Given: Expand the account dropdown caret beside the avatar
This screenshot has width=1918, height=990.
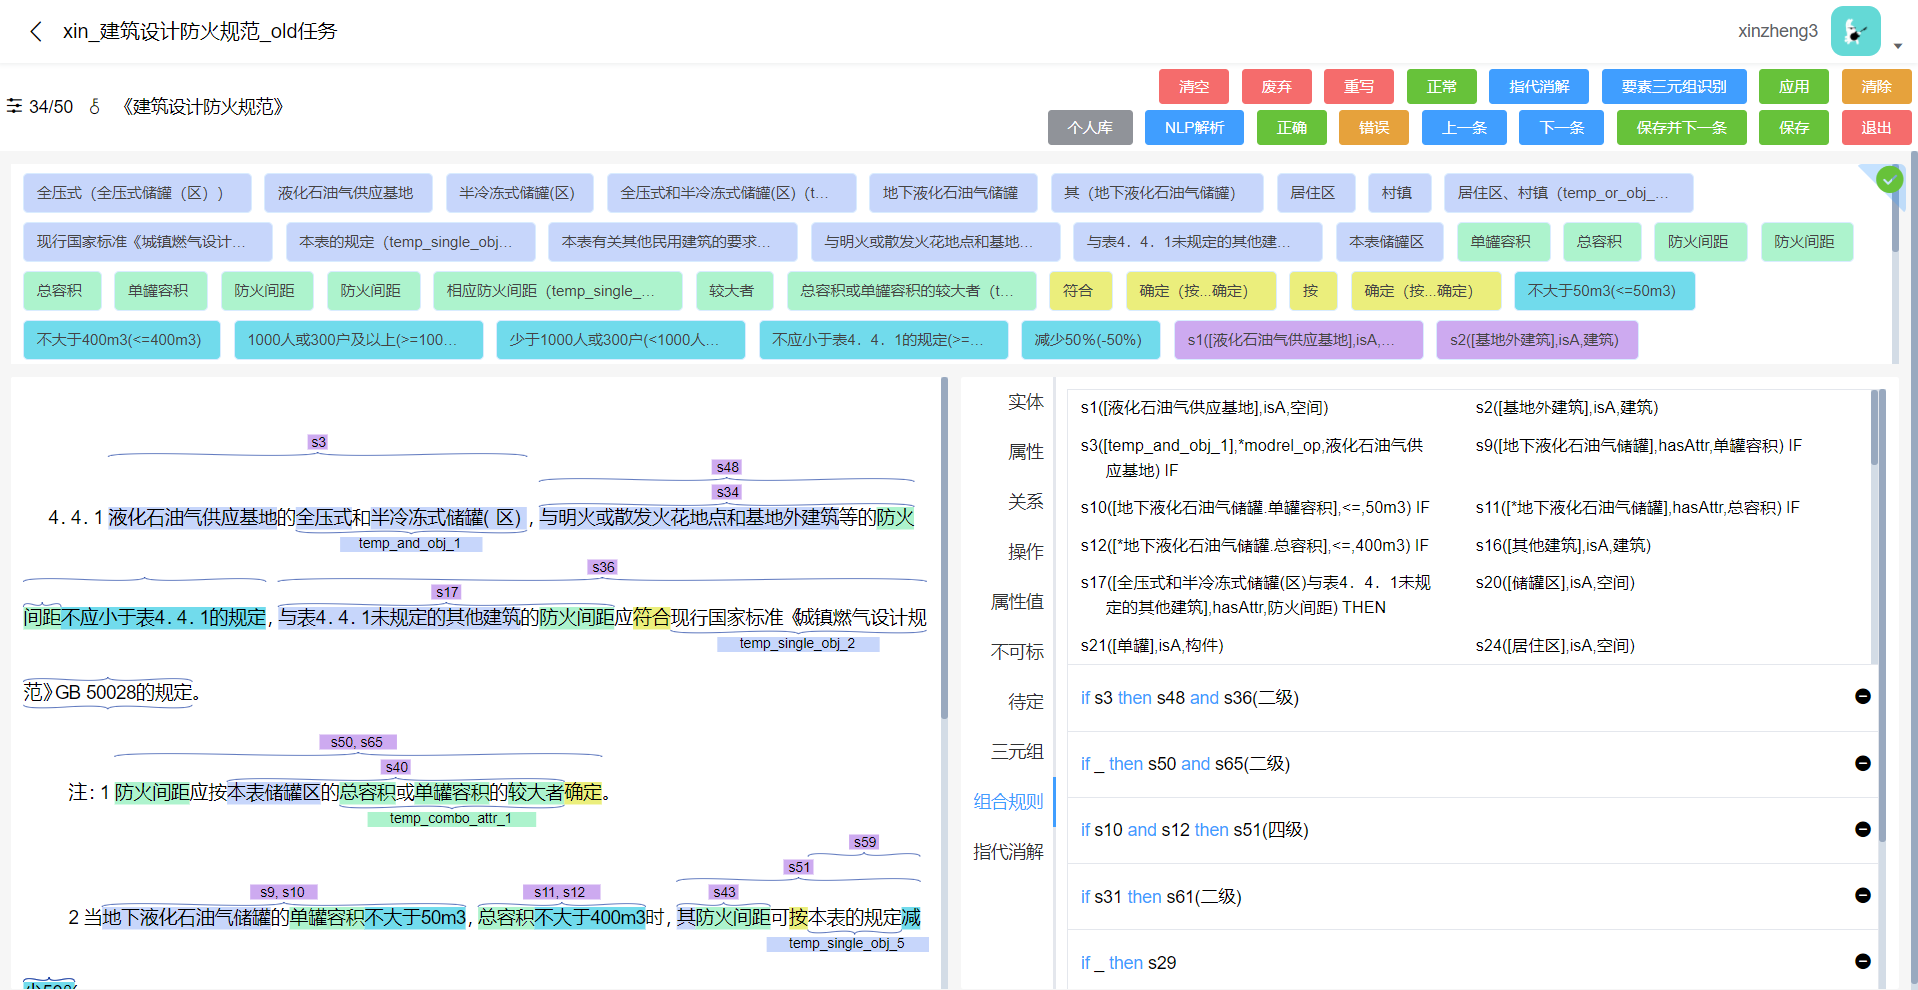Looking at the screenshot, I should 1897,46.
